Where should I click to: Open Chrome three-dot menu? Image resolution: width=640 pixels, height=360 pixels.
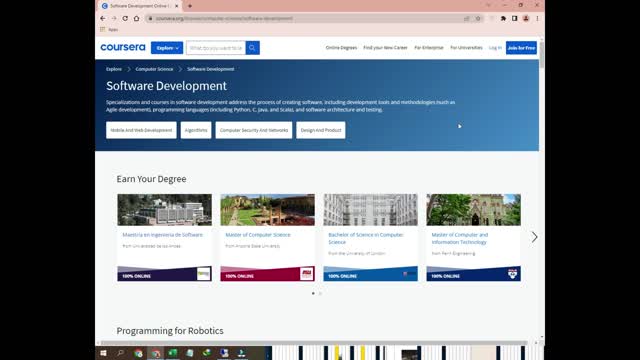pyautogui.click(x=537, y=18)
